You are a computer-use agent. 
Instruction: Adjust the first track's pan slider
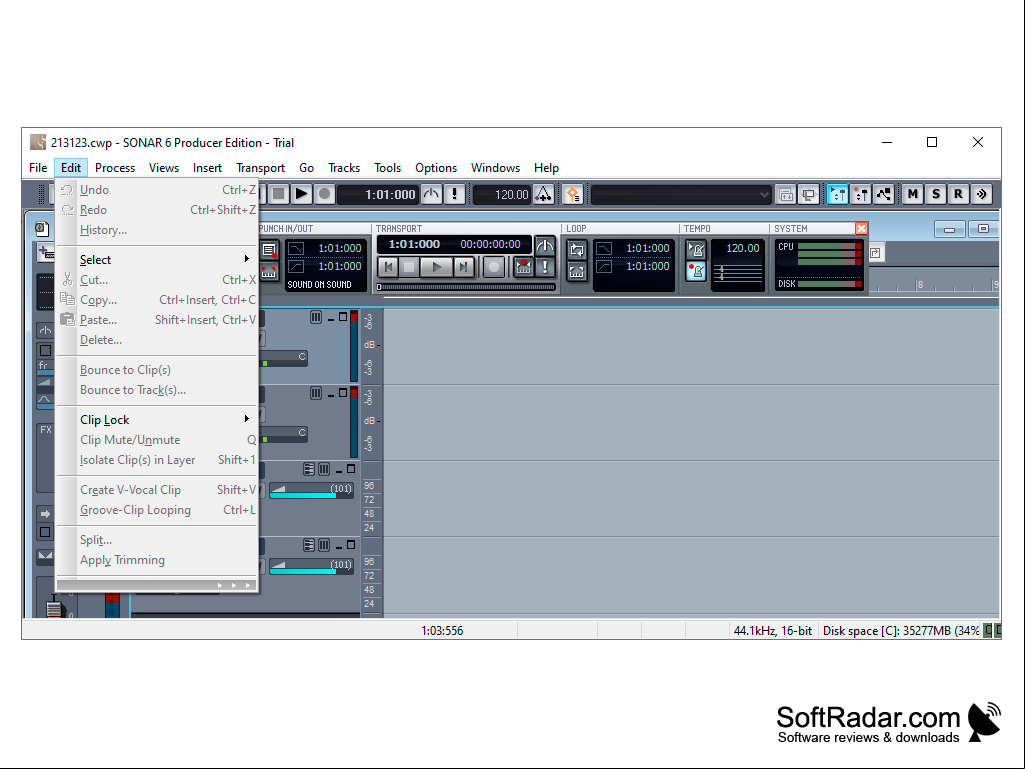(284, 358)
